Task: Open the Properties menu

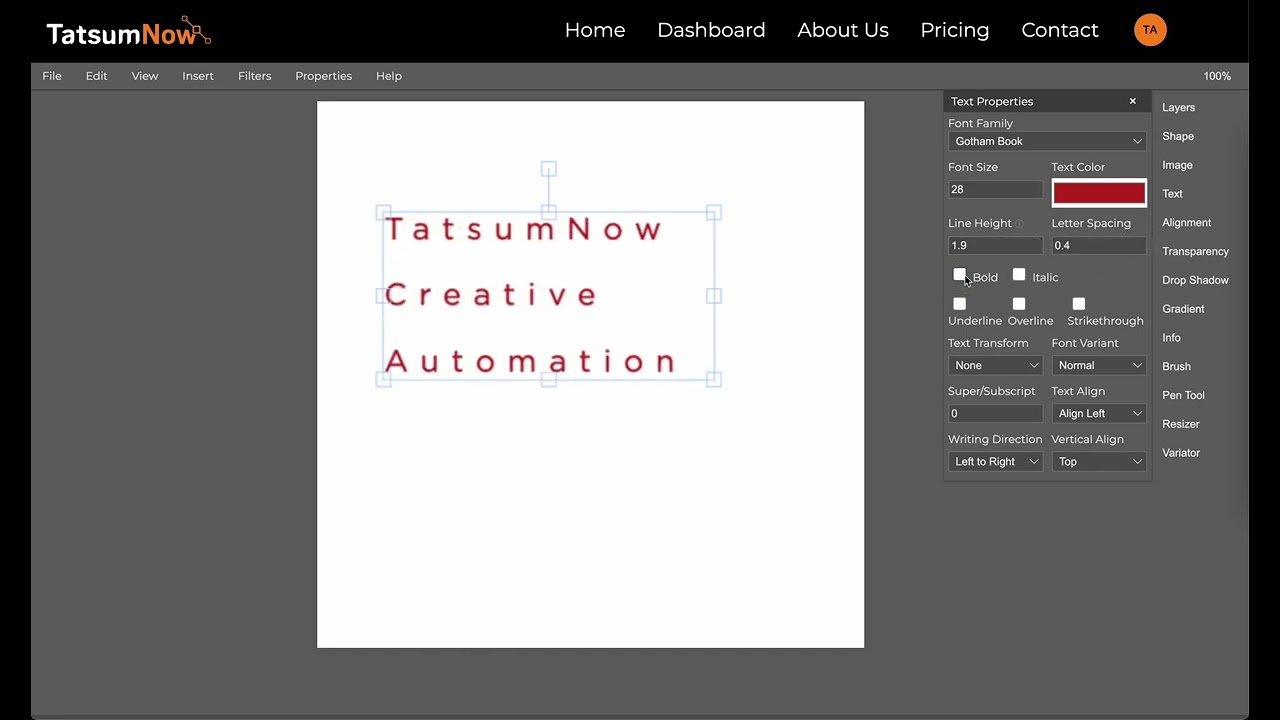Action: (x=324, y=76)
